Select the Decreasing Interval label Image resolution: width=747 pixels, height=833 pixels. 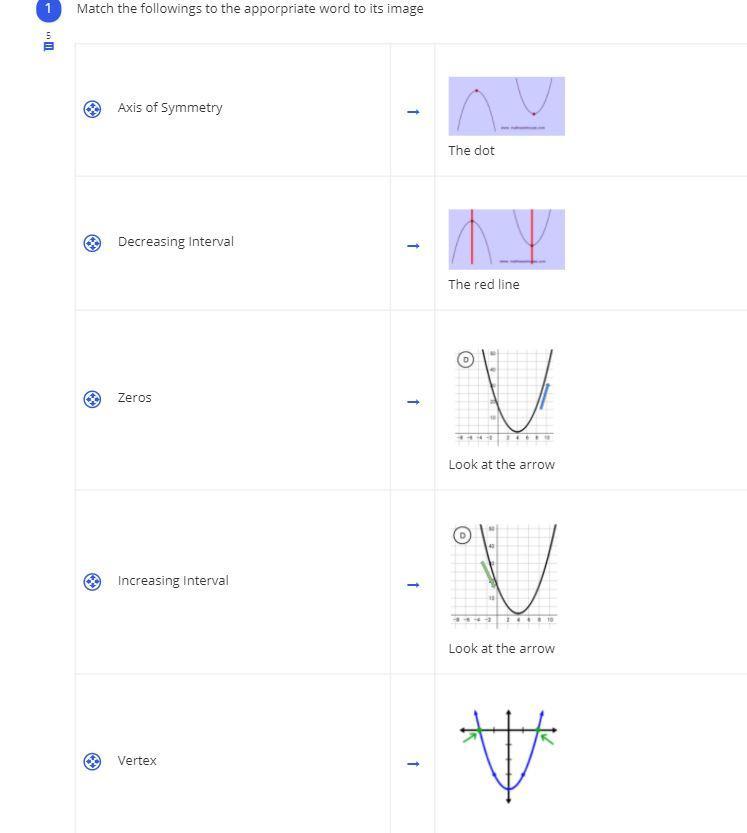(176, 242)
